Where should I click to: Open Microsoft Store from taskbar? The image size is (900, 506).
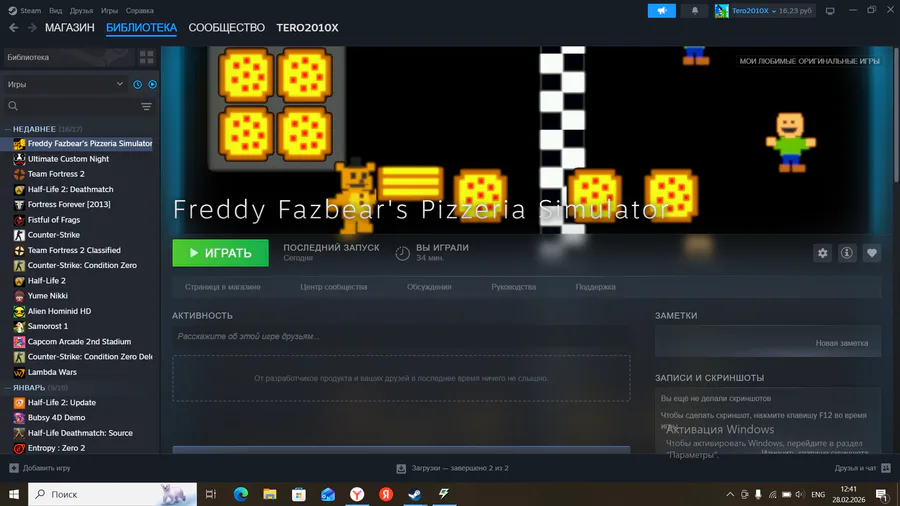(x=298, y=494)
